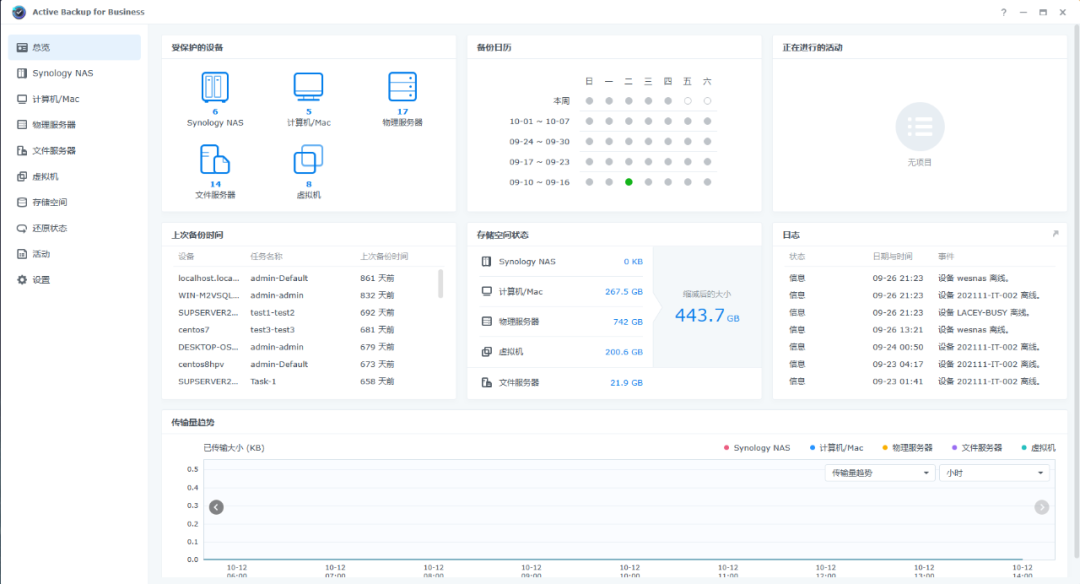The height and width of the screenshot is (584, 1080).
Task: Click the 文件服务器 file icon in 受保护的设备
Action: [215, 159]
